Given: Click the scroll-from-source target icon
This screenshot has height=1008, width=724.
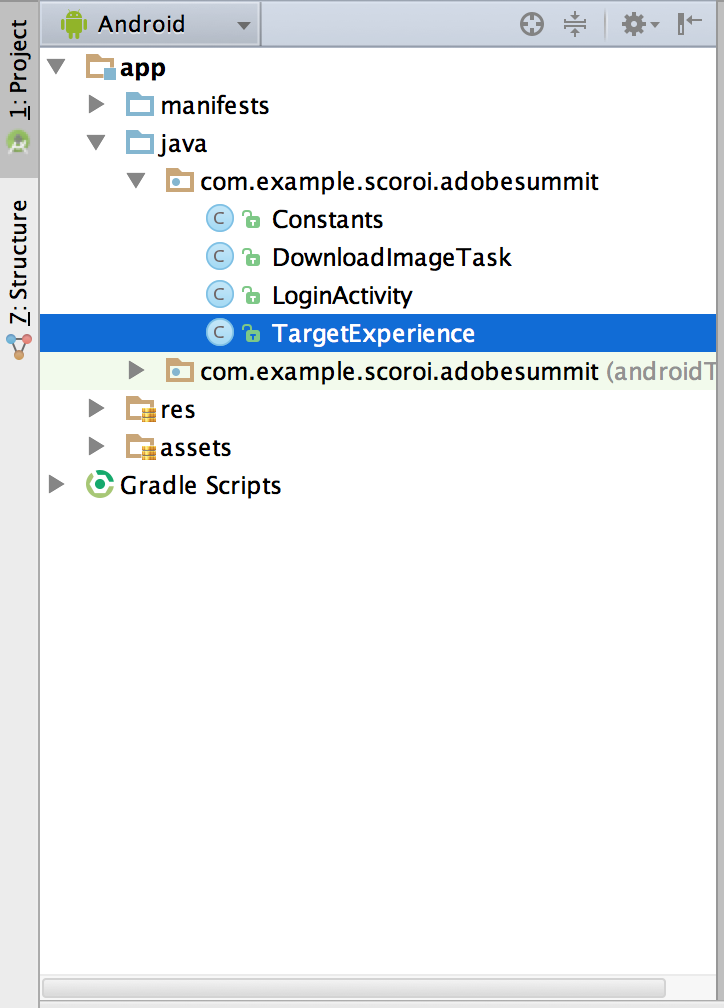Looking at the screenshot, I should pos(532,25).
